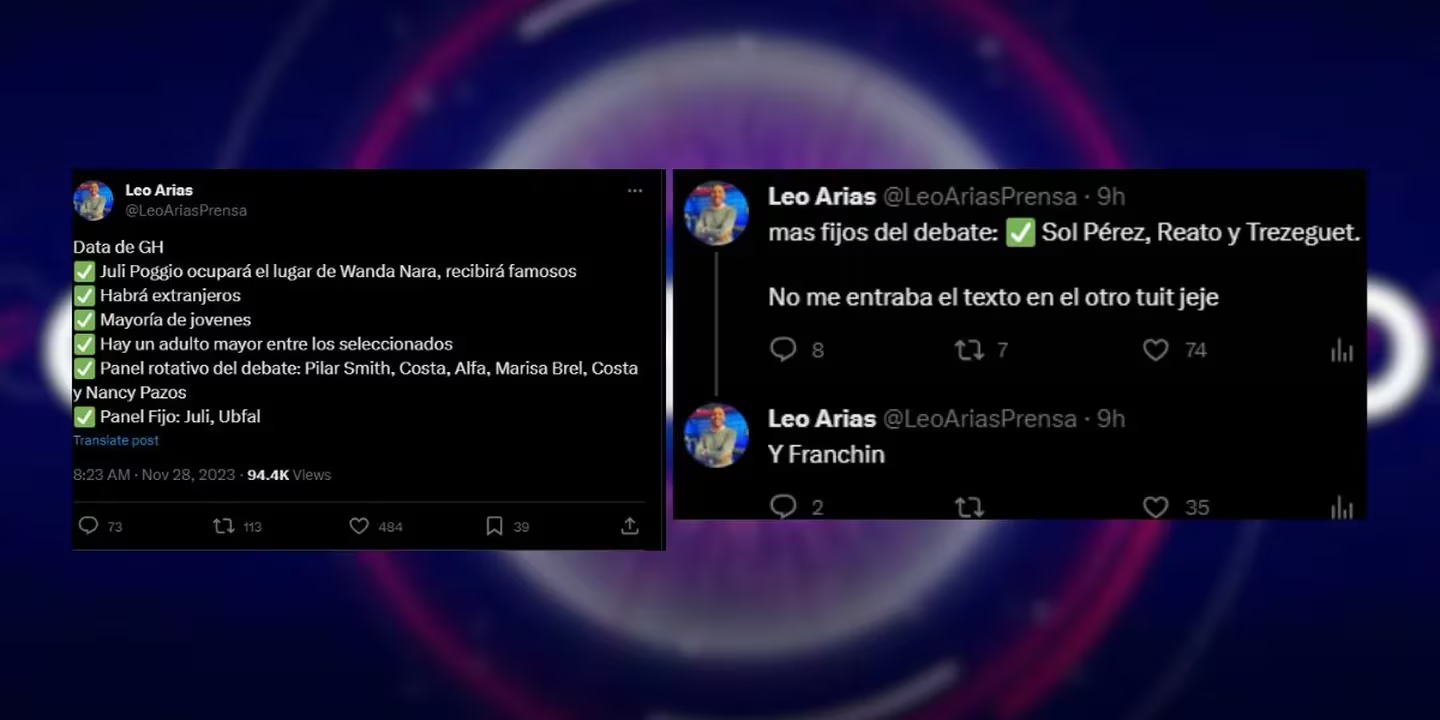Open avatar on the 'Y Franchin' reply
Screen dimensions: 1440x720
(716, 435)
